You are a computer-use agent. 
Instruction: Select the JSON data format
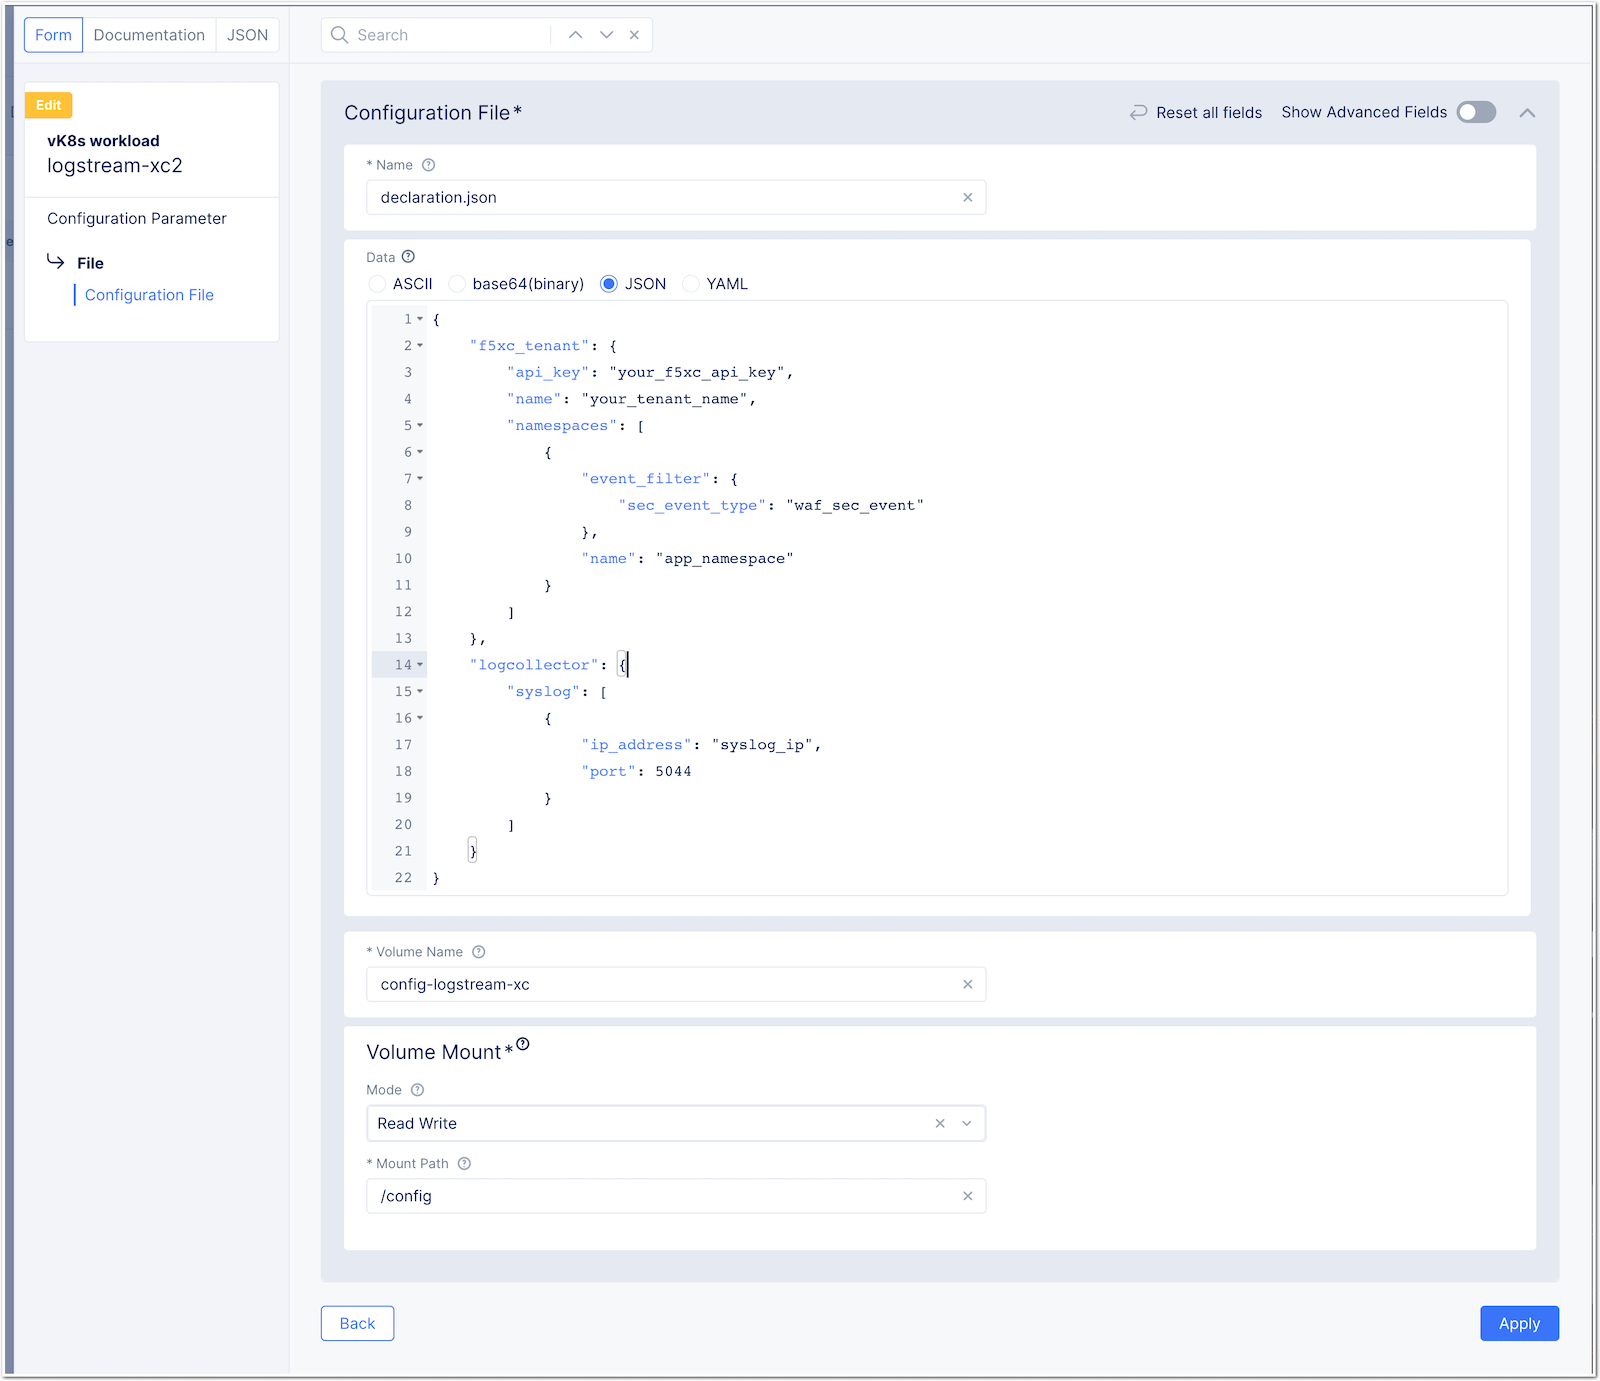point(609,284)
